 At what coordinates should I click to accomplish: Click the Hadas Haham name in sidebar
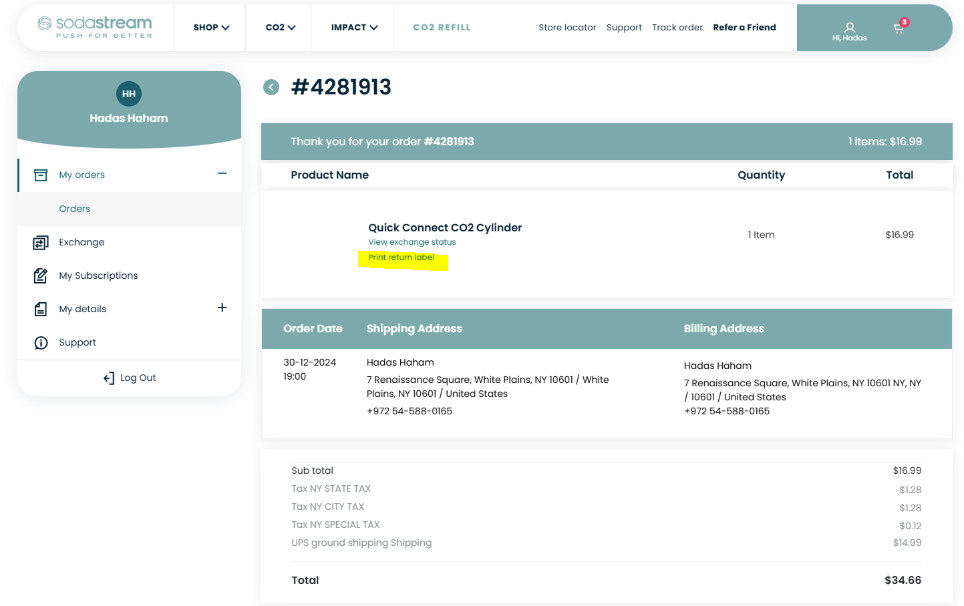click(x=128, y=118)
